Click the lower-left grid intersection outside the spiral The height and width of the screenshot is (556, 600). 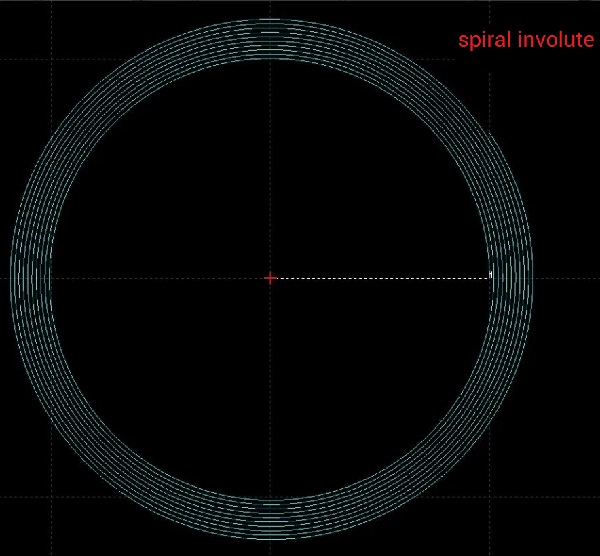(x=51, y=497)
